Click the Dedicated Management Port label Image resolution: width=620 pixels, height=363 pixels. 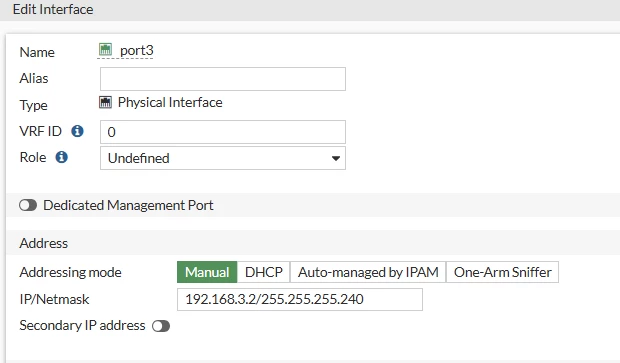(x=128, y=205)
